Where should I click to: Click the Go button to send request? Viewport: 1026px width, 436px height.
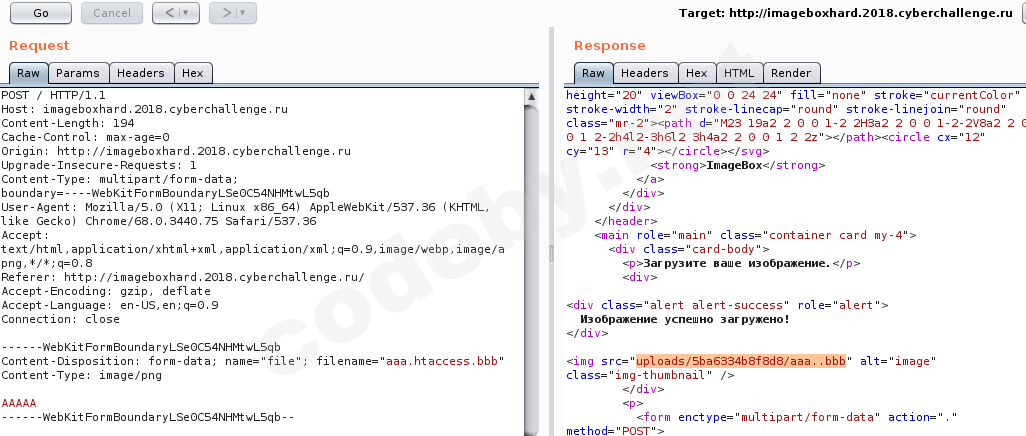(x=40, y=13)
